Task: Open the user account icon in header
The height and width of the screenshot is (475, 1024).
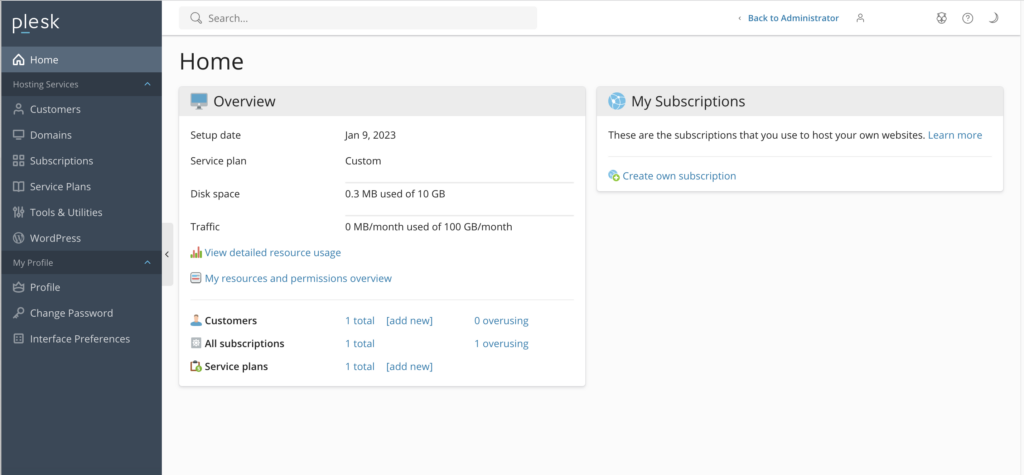Action: [860, 18]
